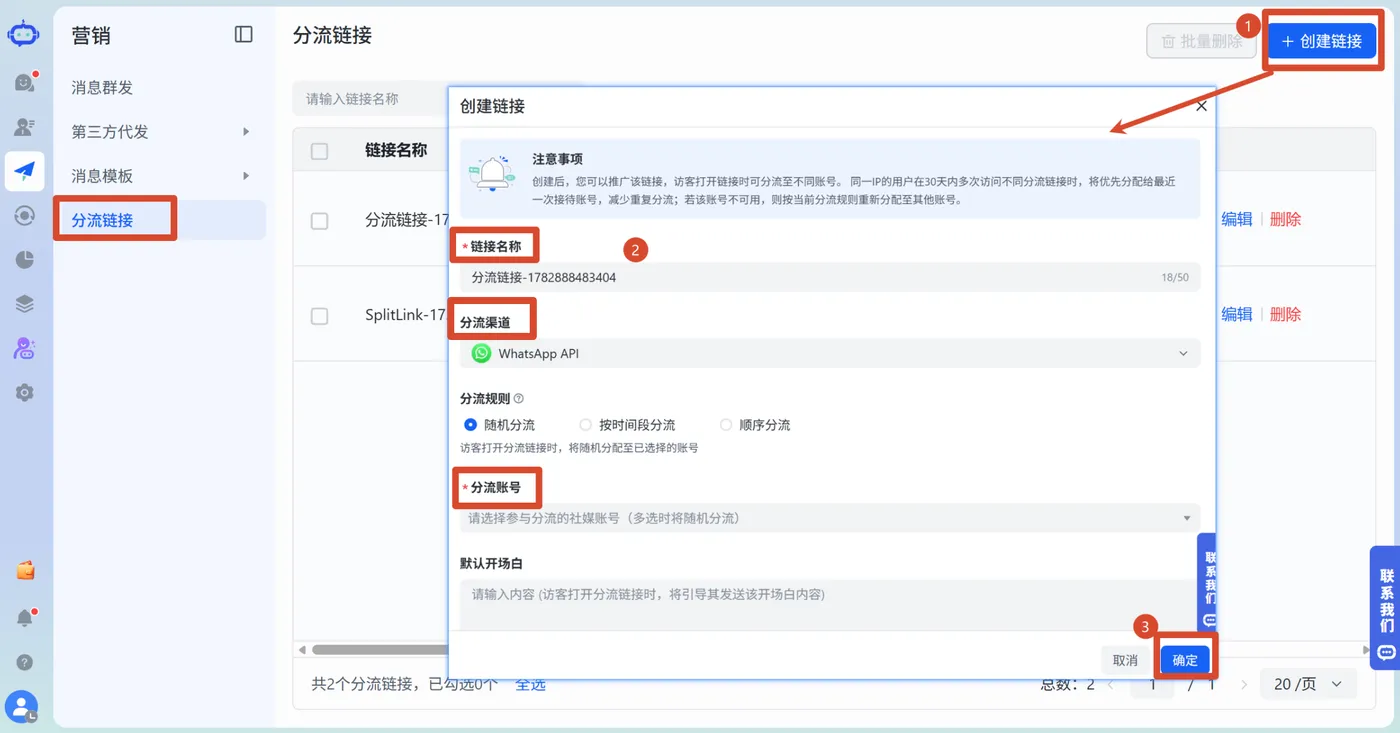Show the 分流规则 help tooltip icon
The width and height of the screenshot is (1400, 733).
pos(518,398)
